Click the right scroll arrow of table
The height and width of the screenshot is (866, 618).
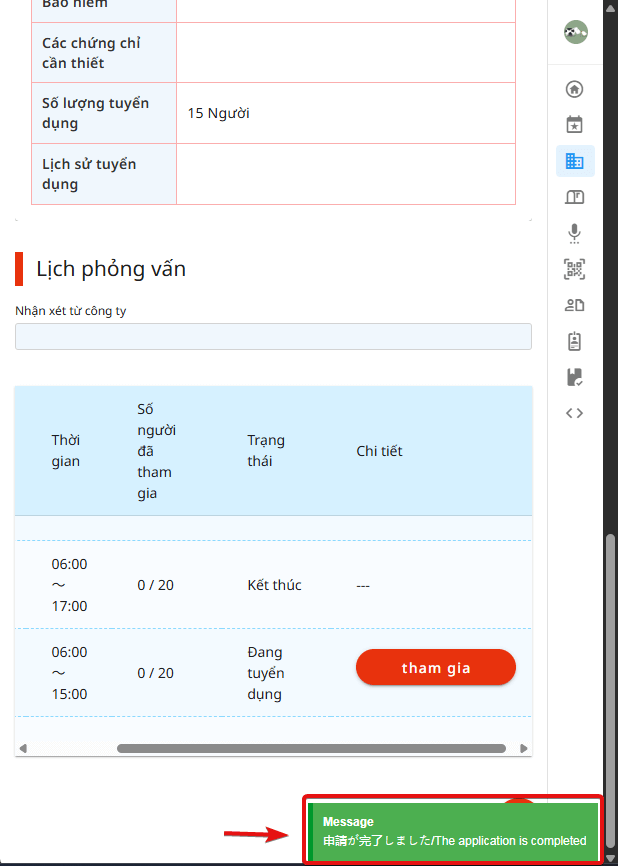(x=524, y=748)
